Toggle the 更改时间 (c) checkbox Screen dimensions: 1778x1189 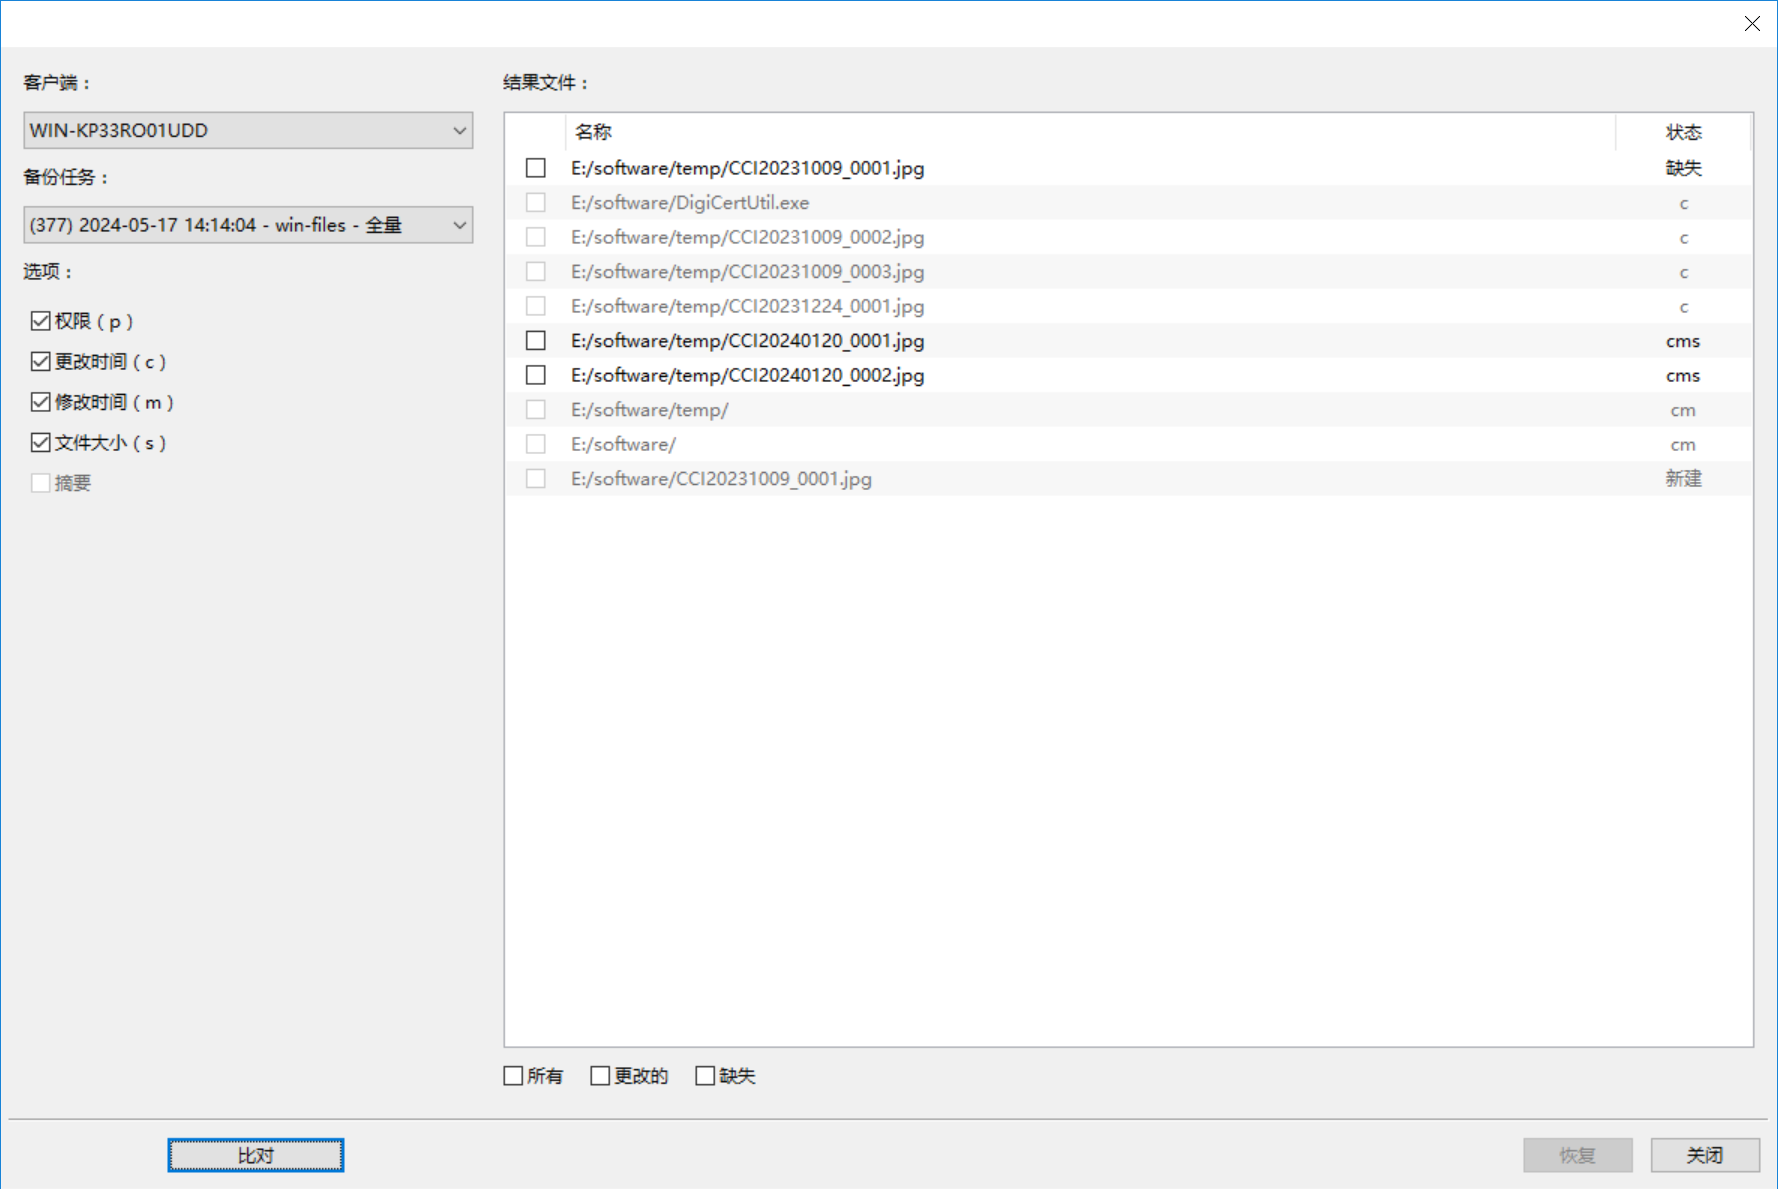tap(41, 362)
